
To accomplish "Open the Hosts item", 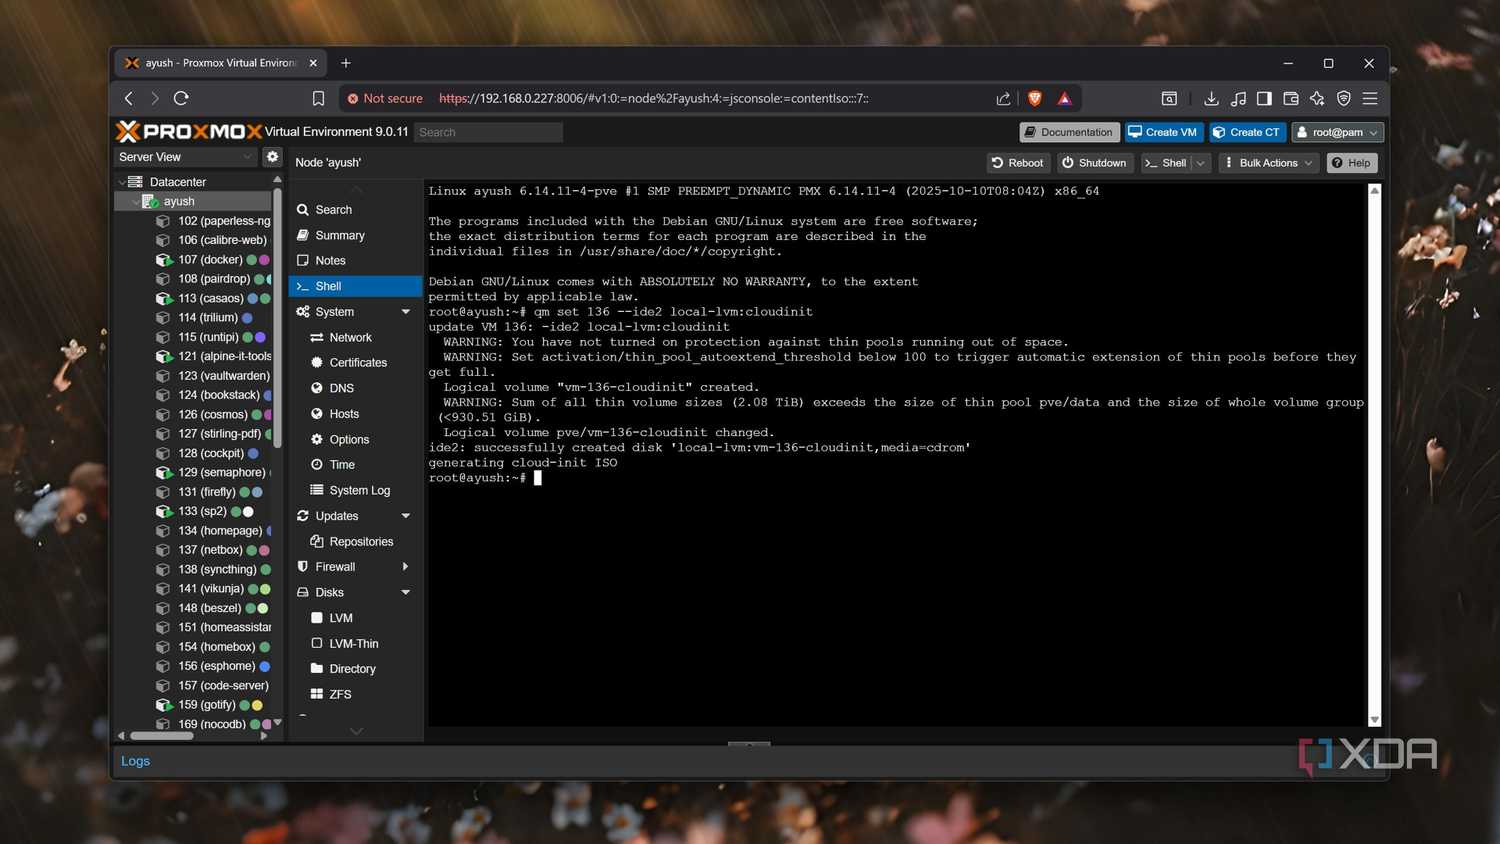I will 355,414.
